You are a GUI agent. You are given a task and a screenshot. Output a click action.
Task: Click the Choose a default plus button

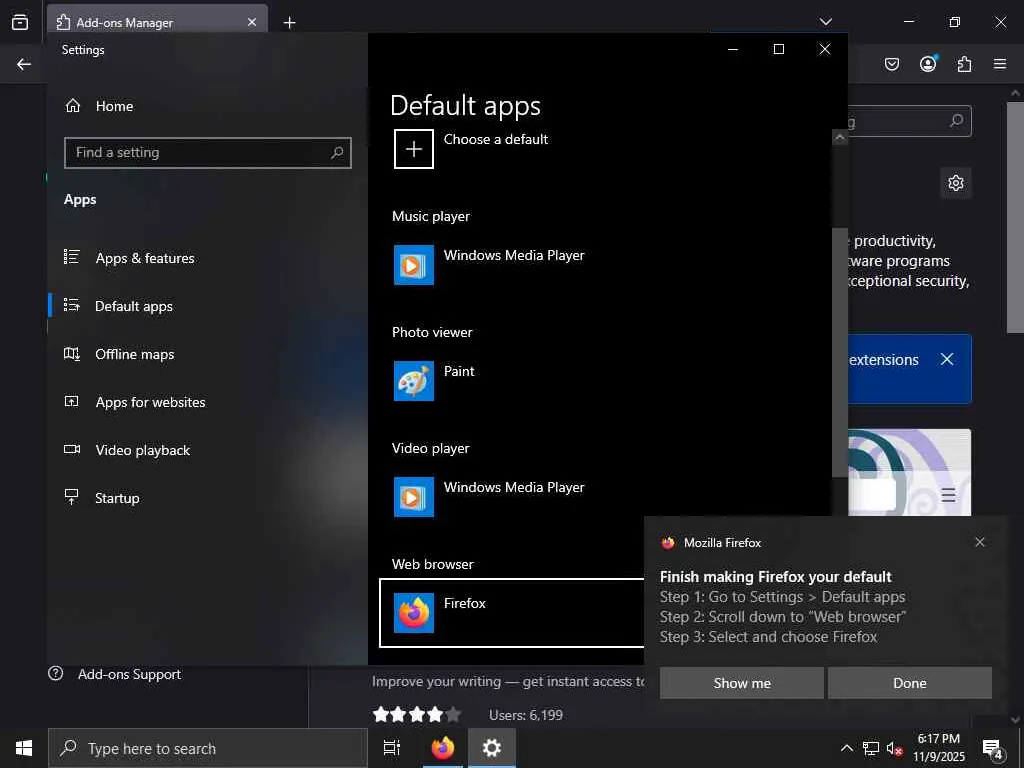click(x=414, y=149)
